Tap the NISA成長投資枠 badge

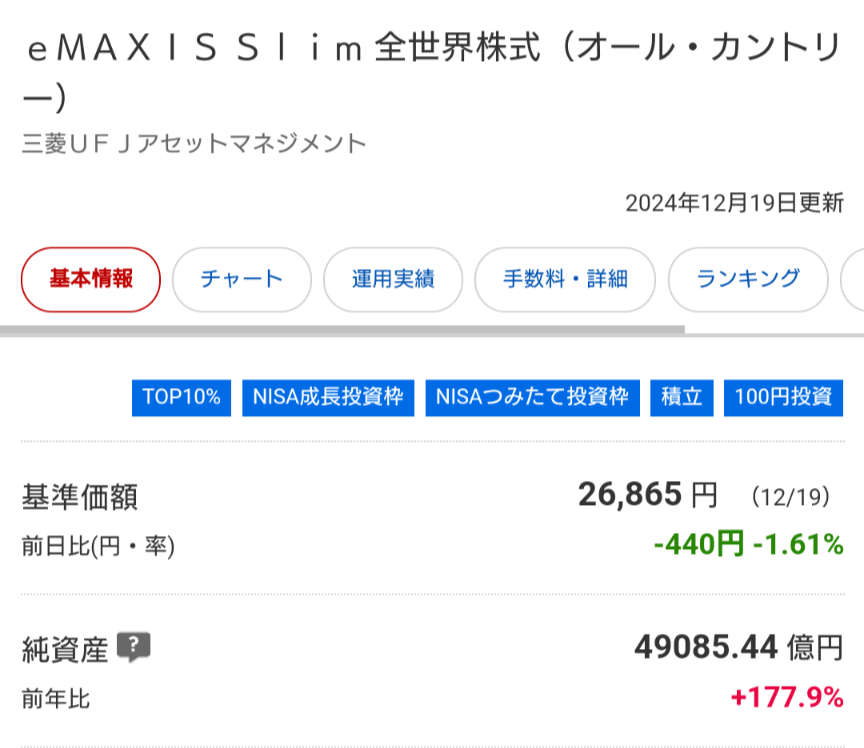pyautogui.click(x=328, y=397)
